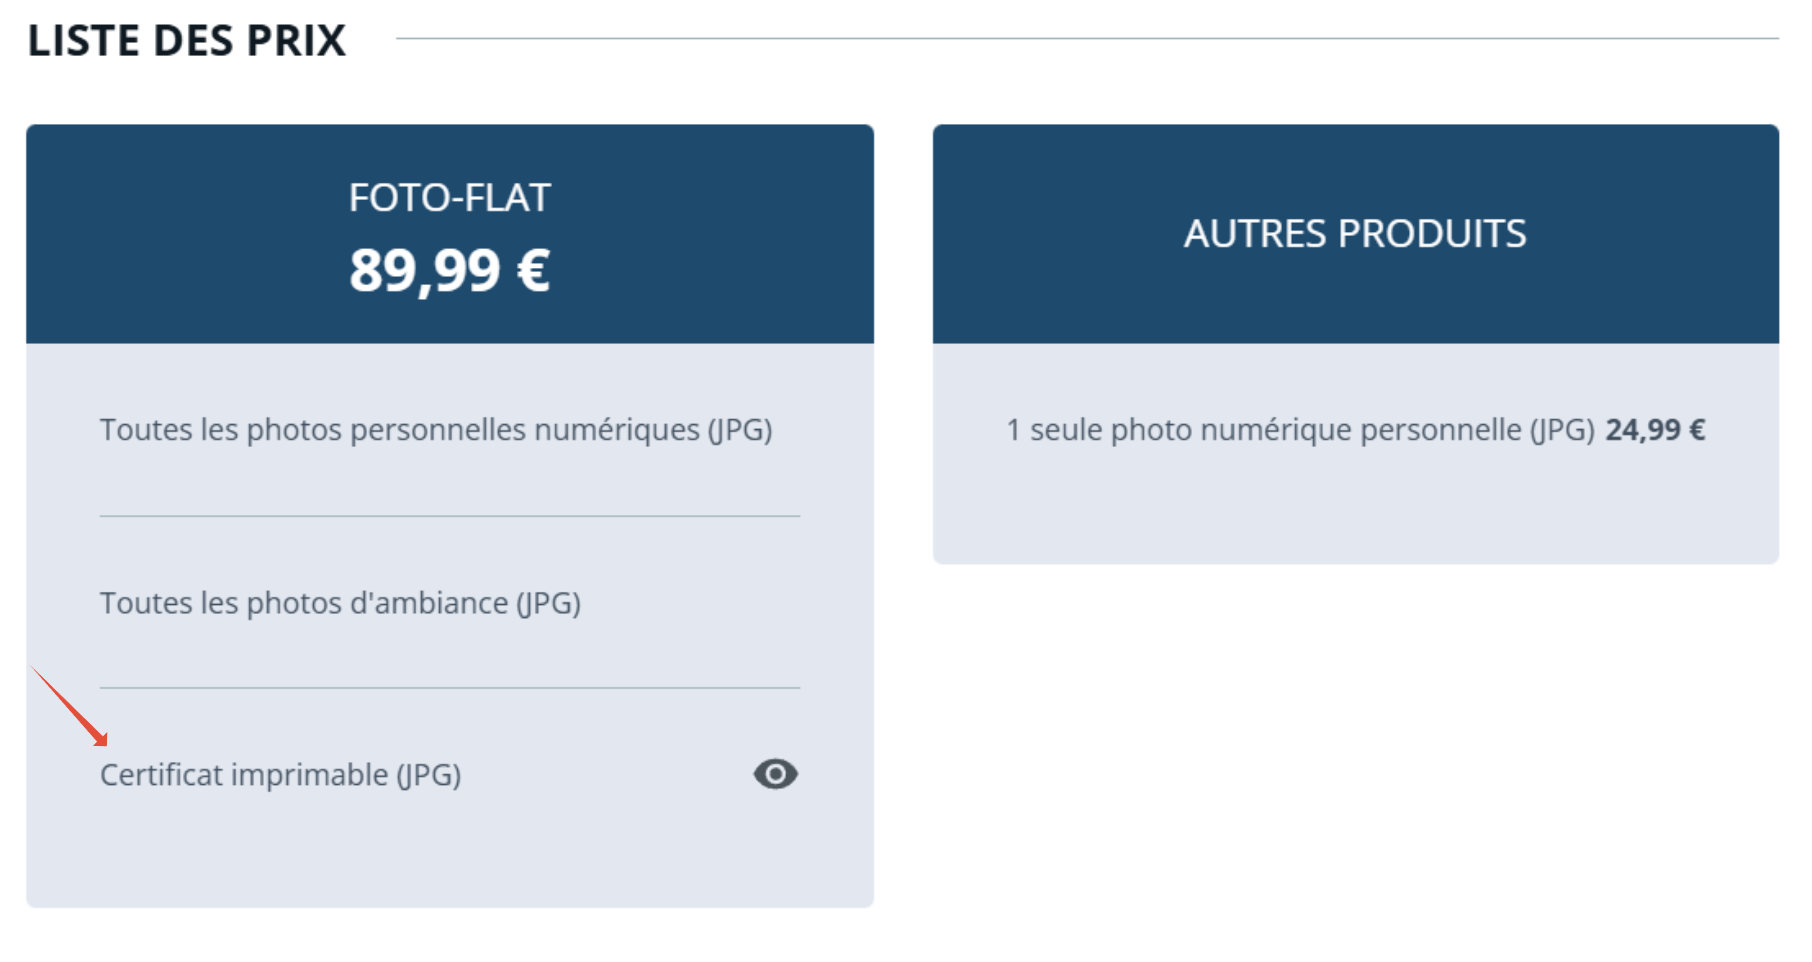Click the LISTE DES PRIX heading
The width and height of the screenshot is (1812, 962).
tap(187, 41)
